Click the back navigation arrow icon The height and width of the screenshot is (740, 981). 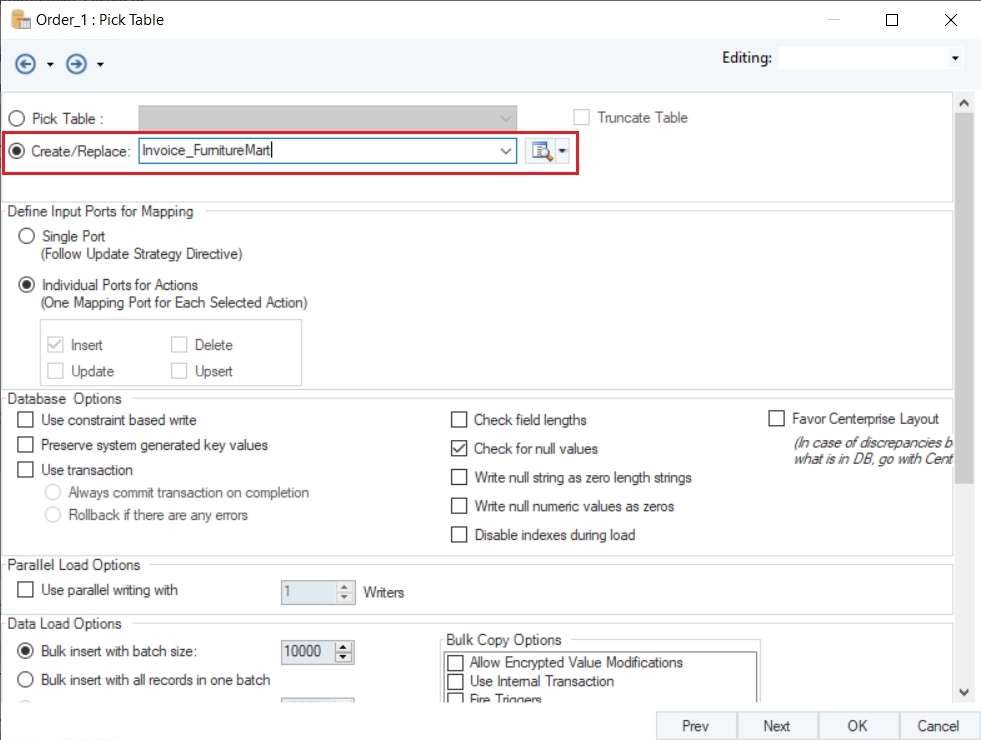[26, 64]
